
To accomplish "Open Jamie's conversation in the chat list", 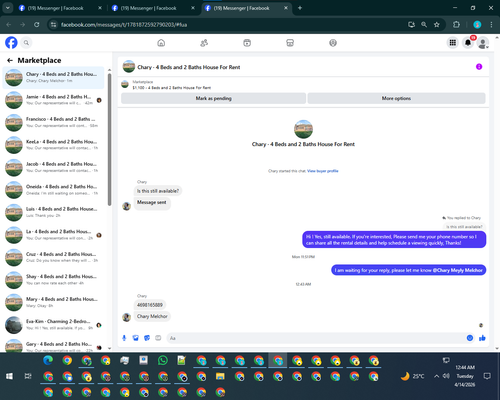I will tap(53, 100).
